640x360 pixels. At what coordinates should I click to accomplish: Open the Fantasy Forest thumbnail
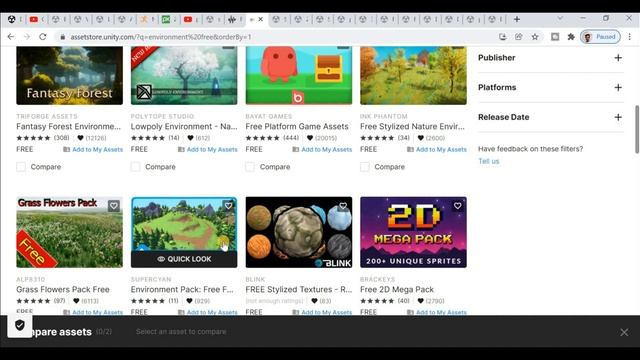69,76
